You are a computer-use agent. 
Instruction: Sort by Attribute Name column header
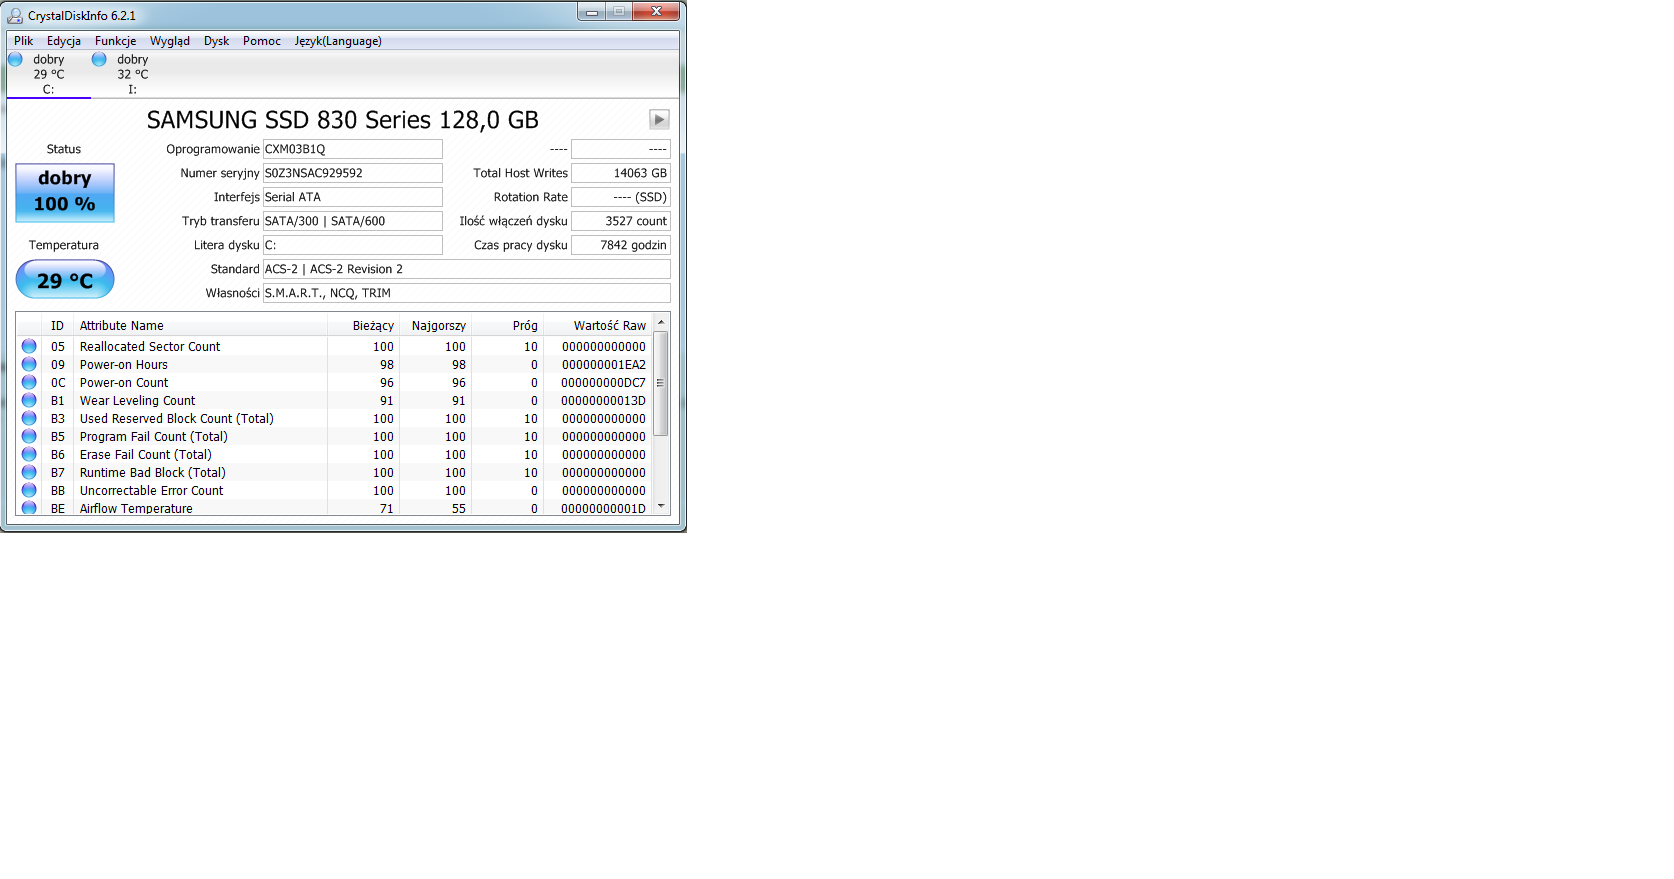(201, 326)
